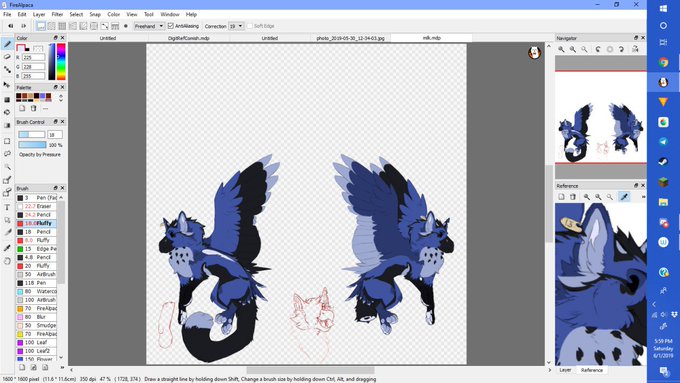Switch to the Layer tab at the bottom right

[x=565, y=370]
